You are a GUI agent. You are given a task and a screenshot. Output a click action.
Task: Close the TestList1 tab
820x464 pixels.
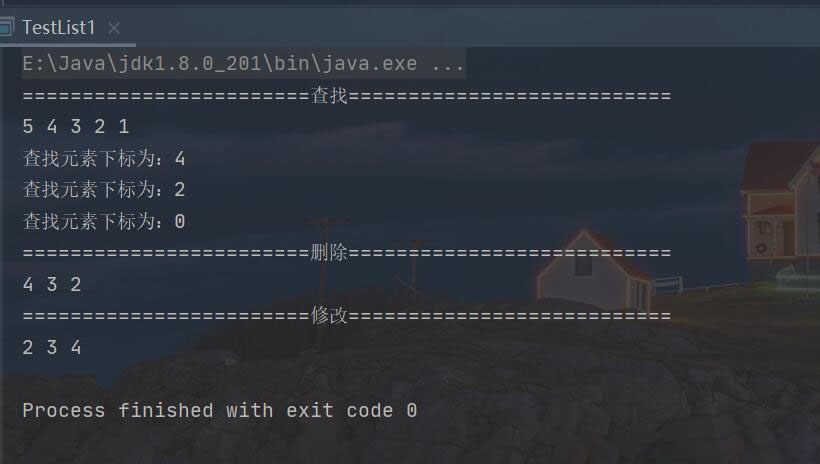tap(113, 29)
